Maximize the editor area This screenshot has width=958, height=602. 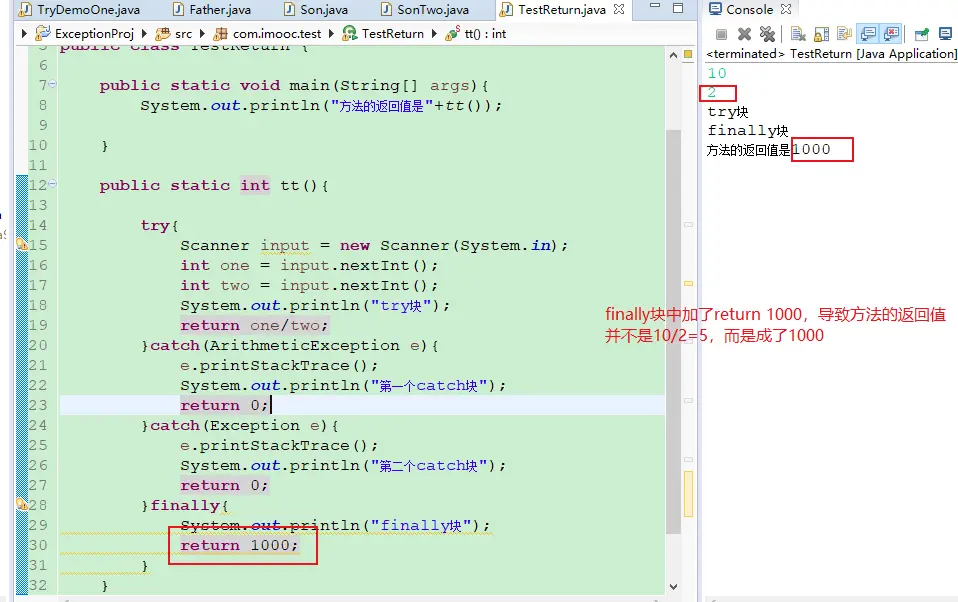point(678,8)
